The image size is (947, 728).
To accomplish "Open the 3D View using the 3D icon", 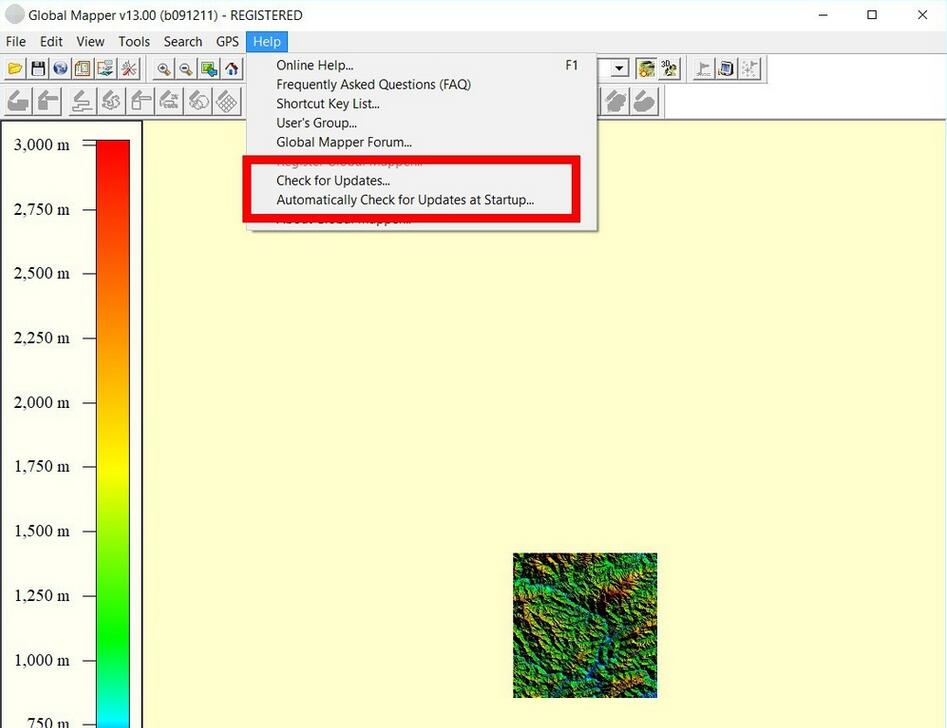I will pyautogui.click(x=670, y=67).
